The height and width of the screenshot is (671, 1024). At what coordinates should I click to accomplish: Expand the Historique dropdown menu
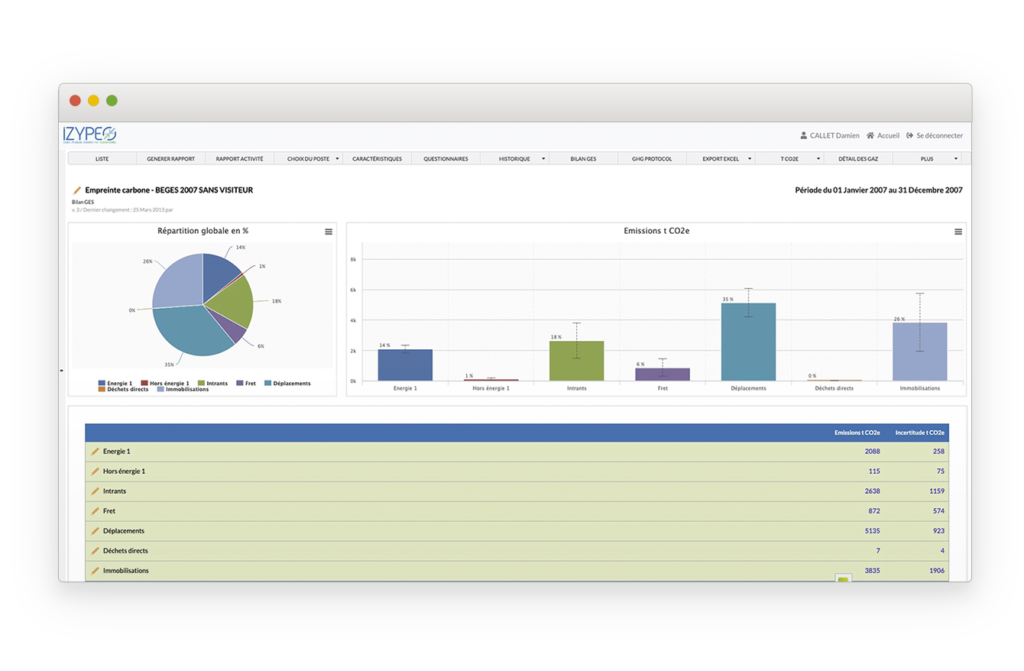coord(543,159)
